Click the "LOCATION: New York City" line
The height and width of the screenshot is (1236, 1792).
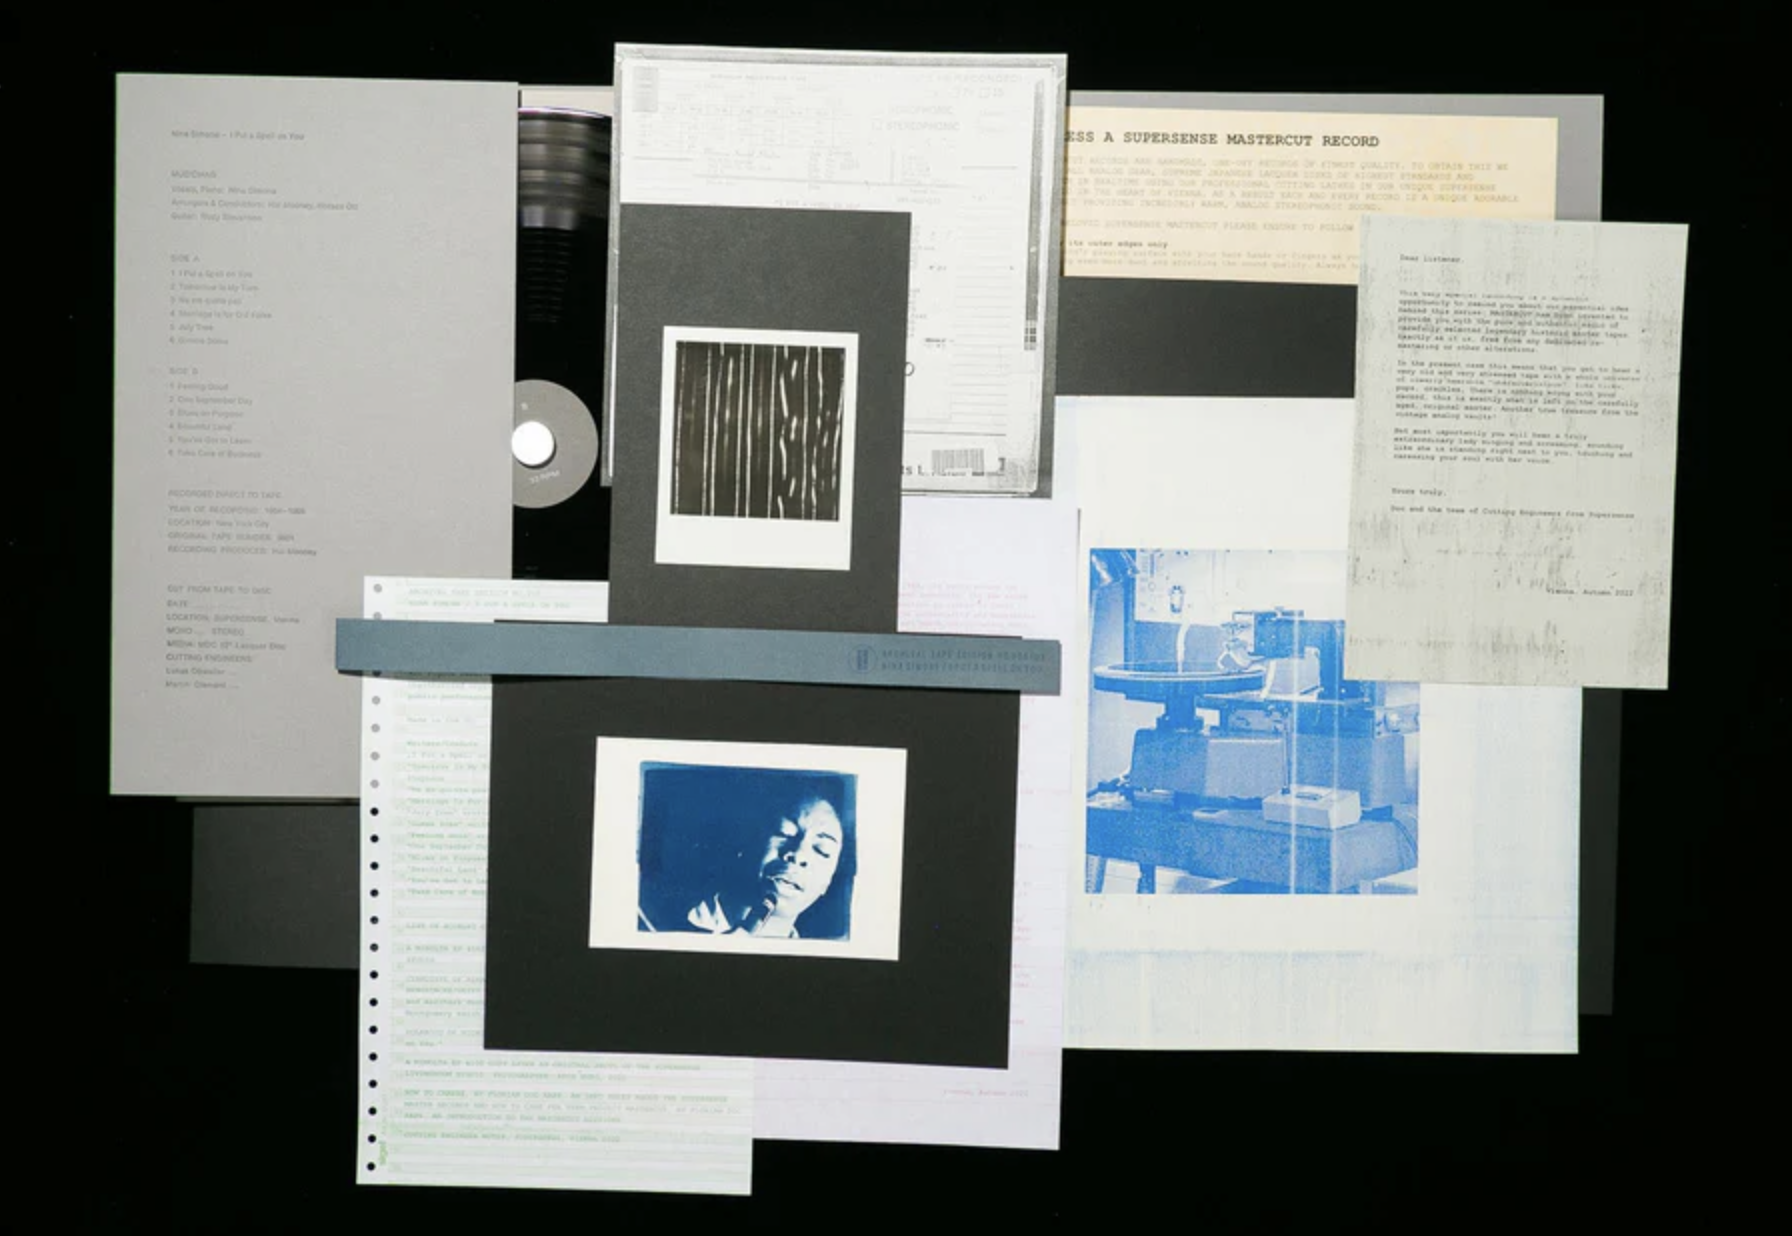pyautogui.click(x=218, y=523)
